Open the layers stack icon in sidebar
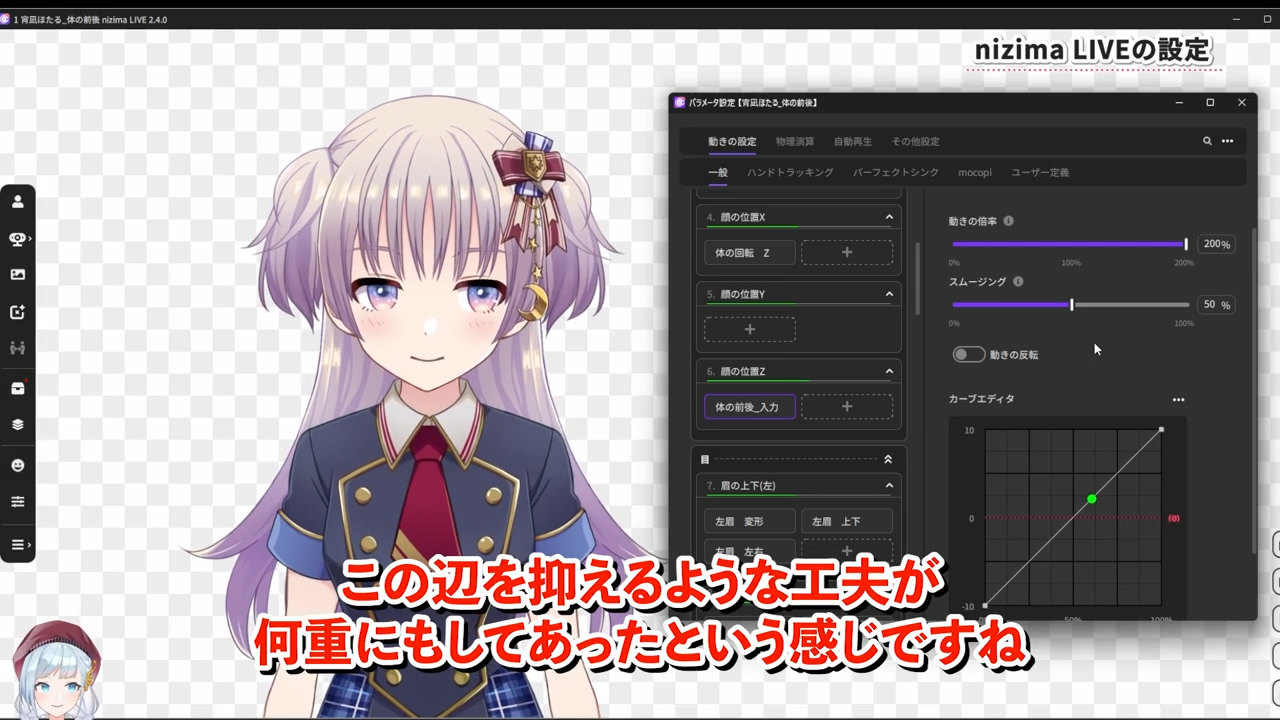The image size is (1280, 720). pos(17,424)
